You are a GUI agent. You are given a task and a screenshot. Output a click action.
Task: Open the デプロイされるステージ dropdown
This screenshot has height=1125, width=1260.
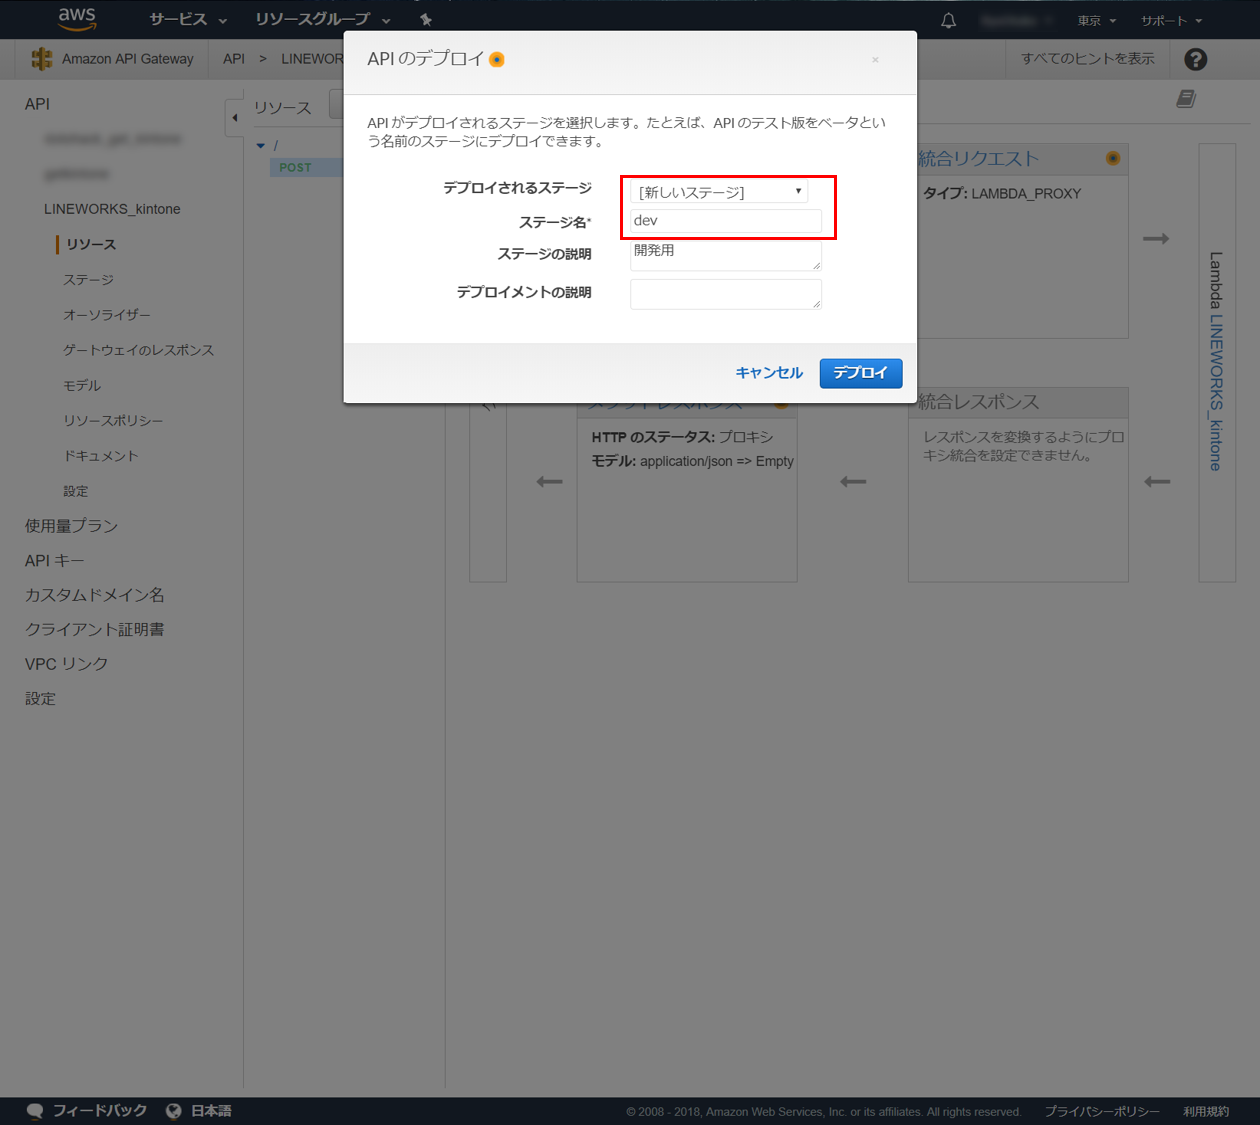click(719, 192)
